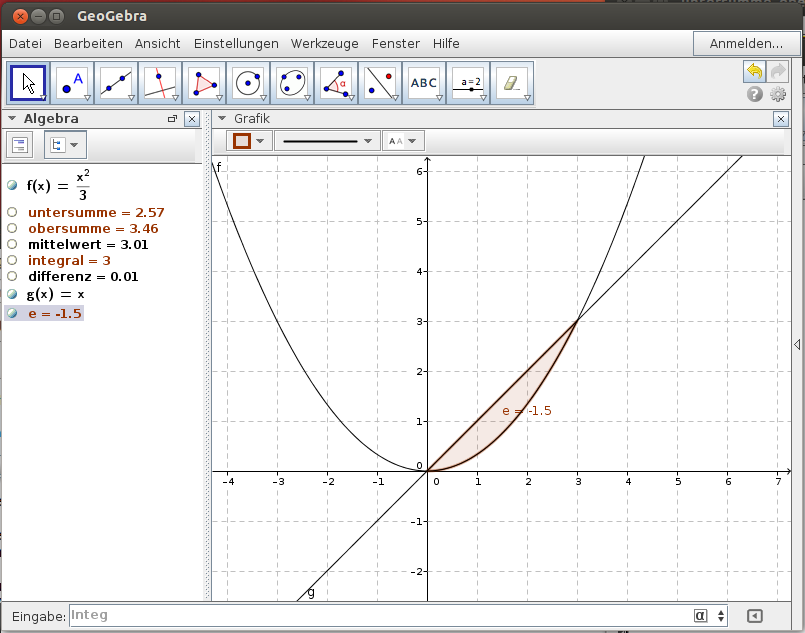Viewport: 805px width, 633px height.
Task: Open the Fenster menu
Action: pos(396,44)
